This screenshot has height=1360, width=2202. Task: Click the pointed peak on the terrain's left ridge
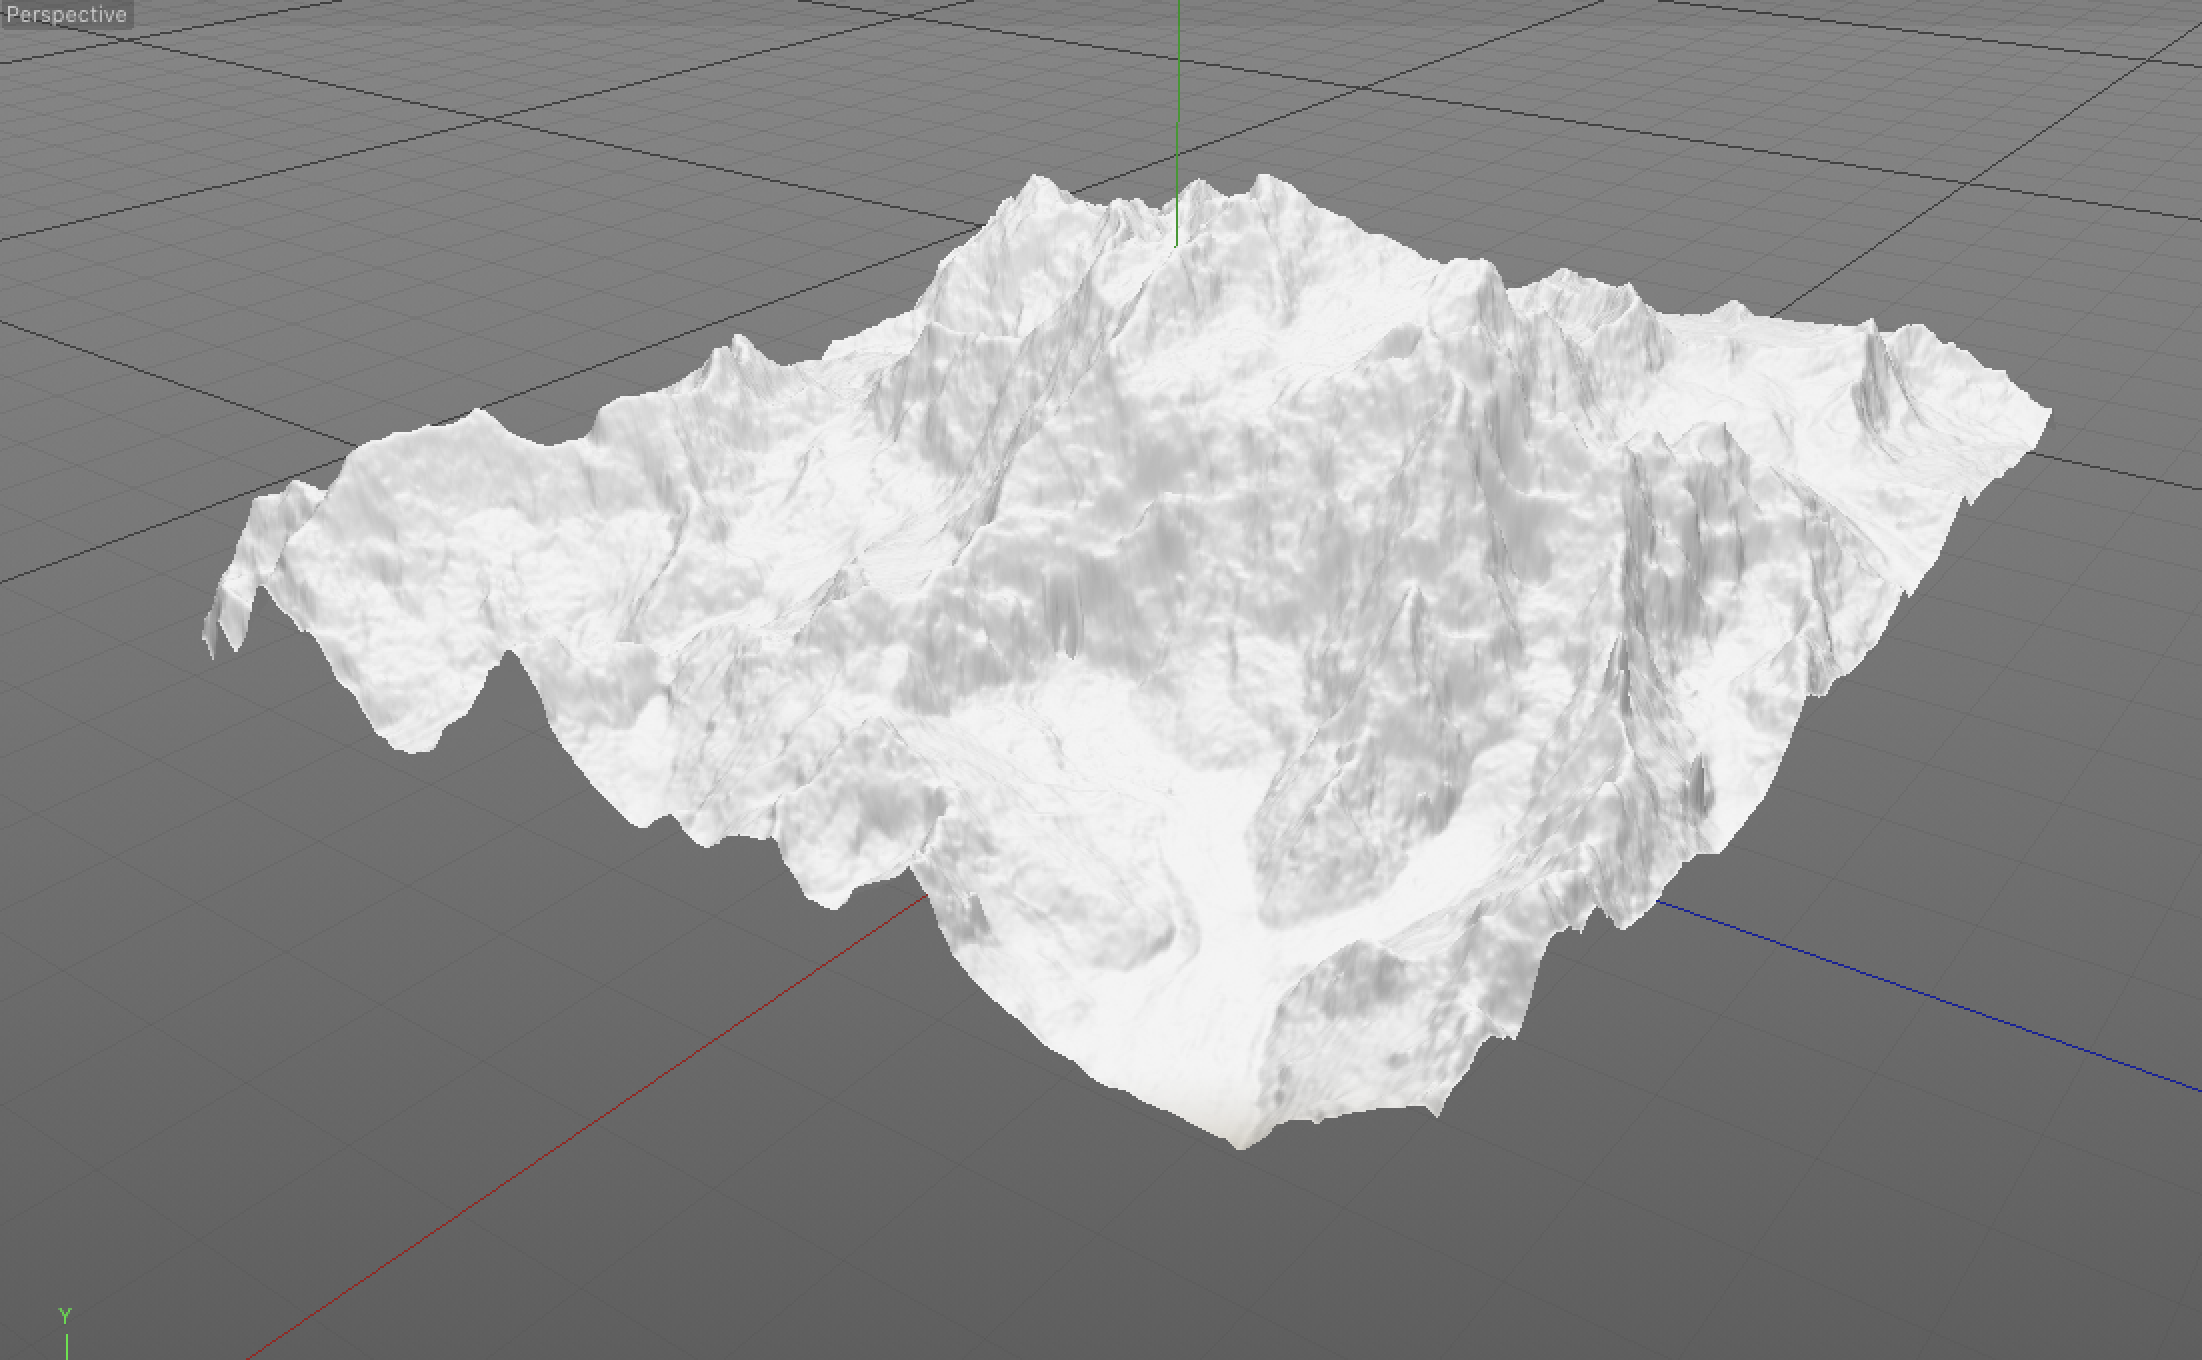(740, 342)
